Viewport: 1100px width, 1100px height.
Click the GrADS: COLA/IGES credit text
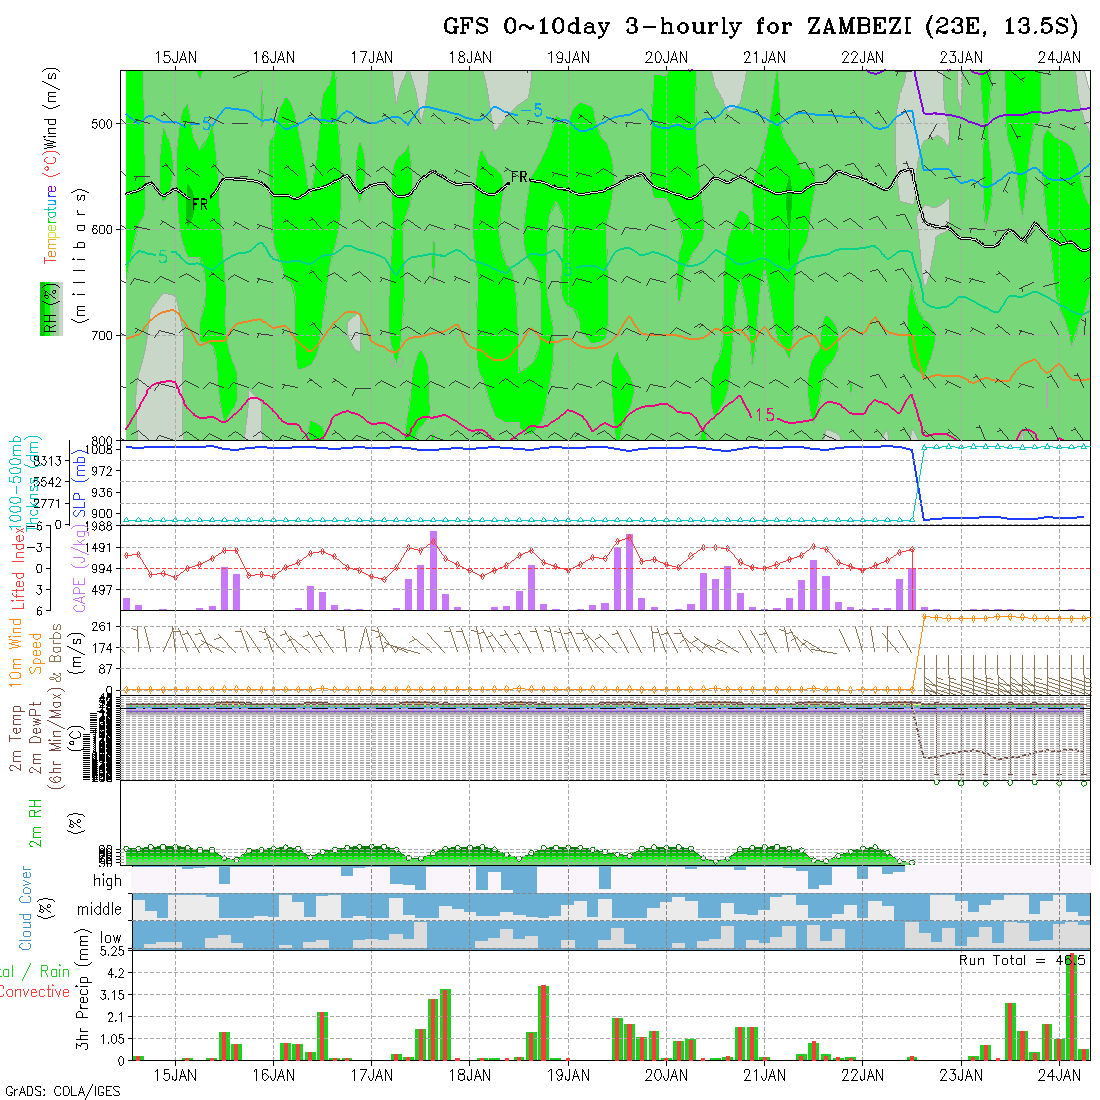pos(62,1091)
